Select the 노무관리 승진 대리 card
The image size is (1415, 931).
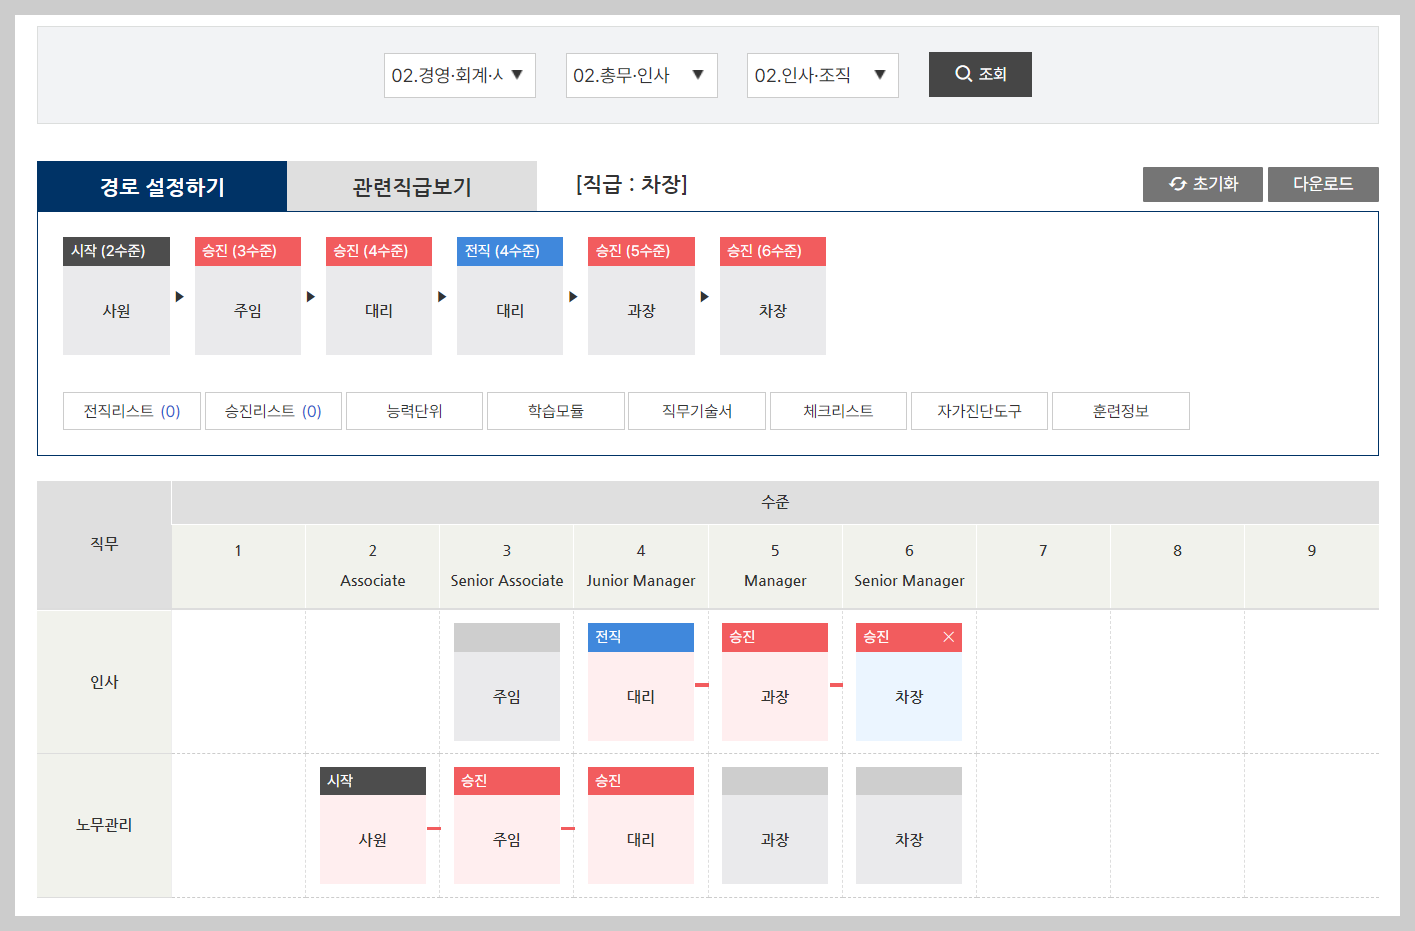coord(641,825)
